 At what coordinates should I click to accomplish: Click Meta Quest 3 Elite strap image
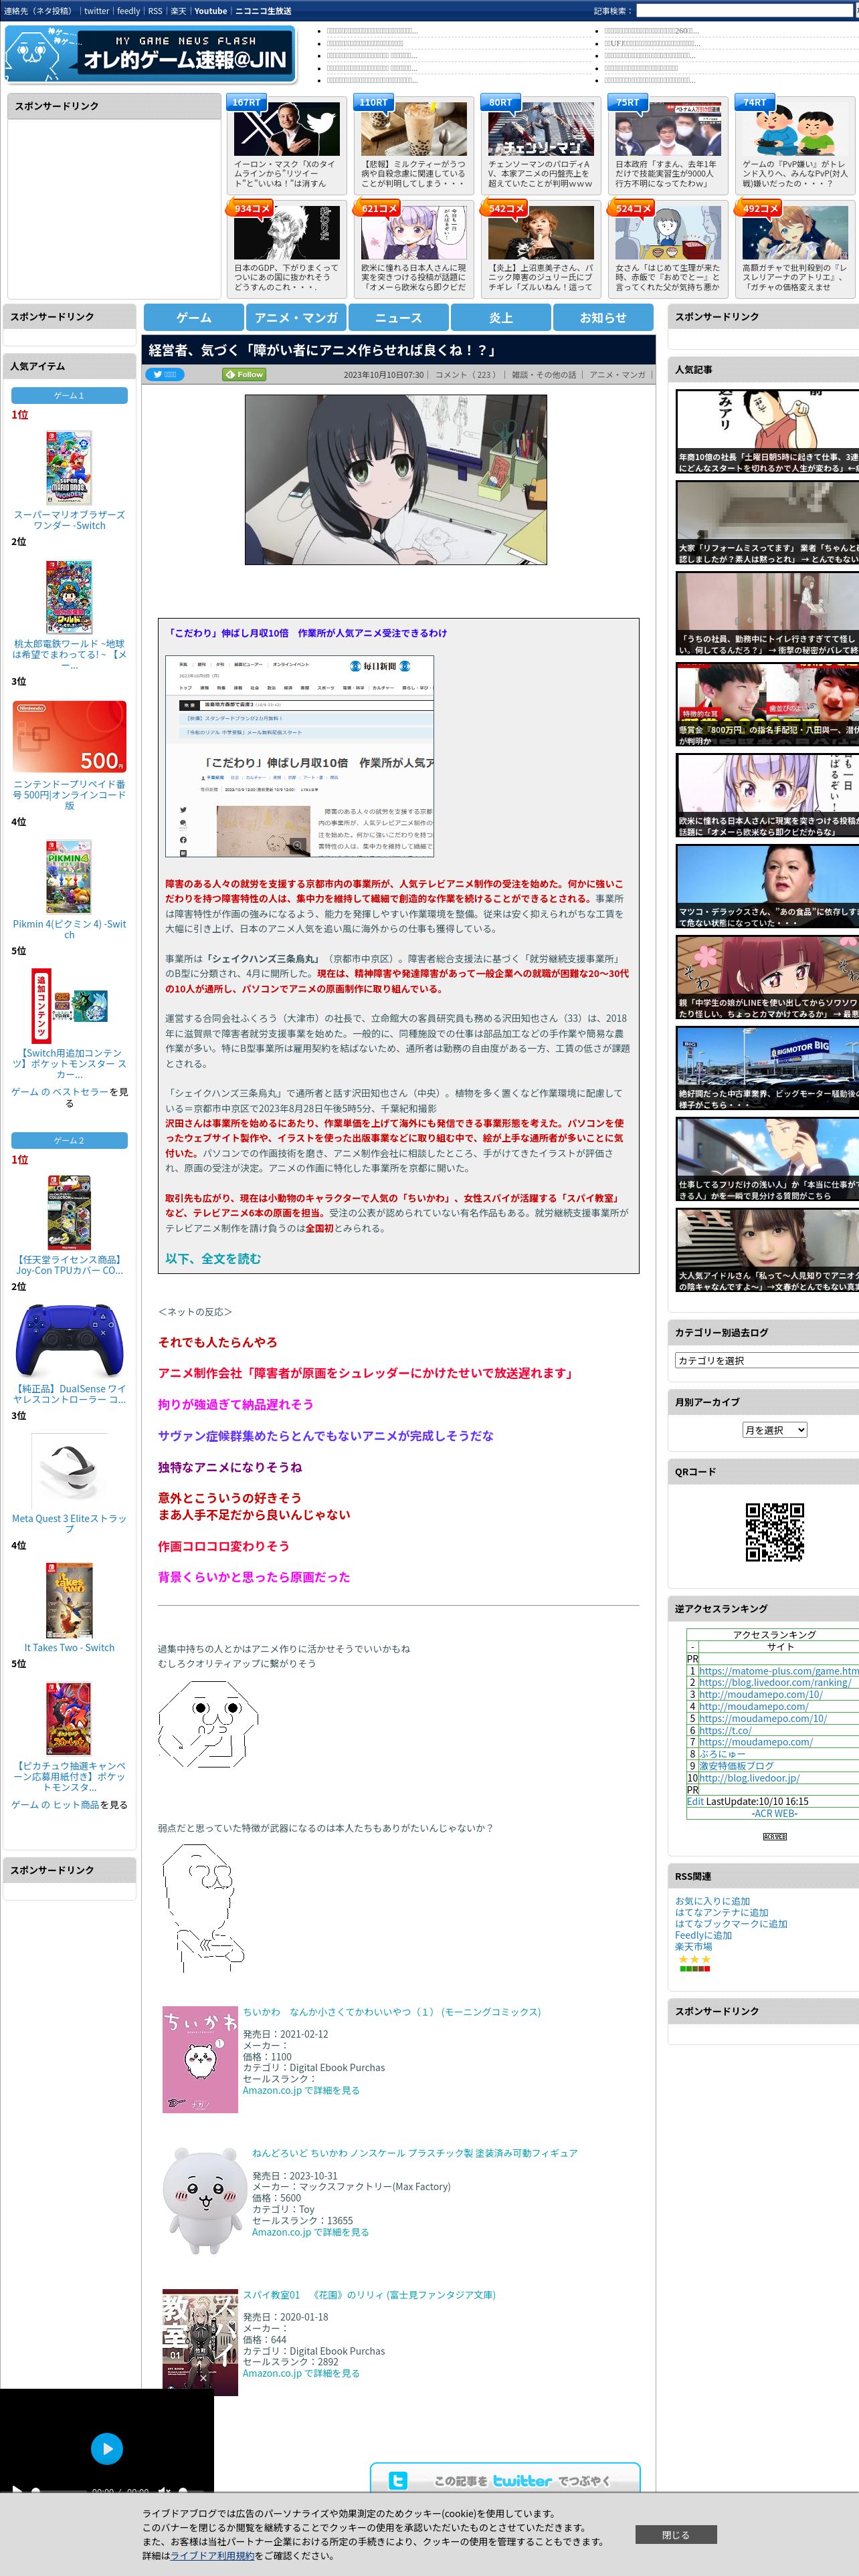pyautogui.click(x=69, y=1470)
